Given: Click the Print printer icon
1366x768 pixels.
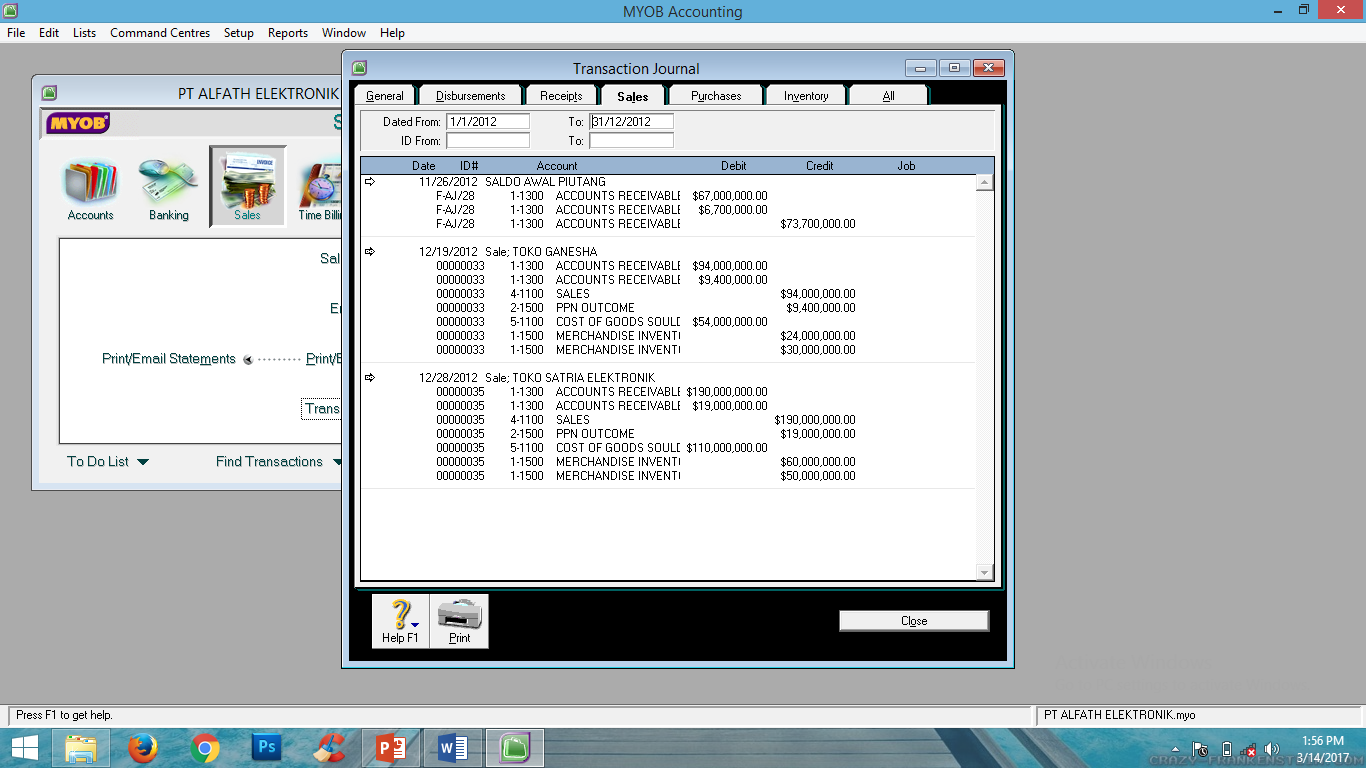Looking at the screenshot, I should [x=459, y=621].
